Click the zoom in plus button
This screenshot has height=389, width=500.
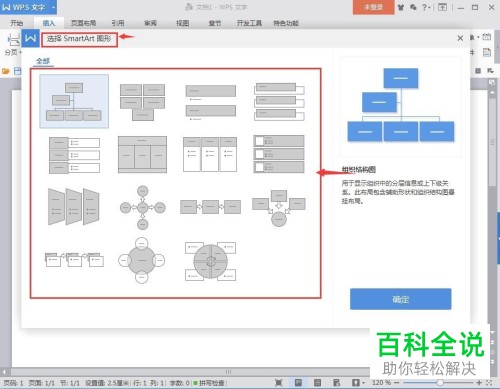pyautogui.click(x=479, y=383)
